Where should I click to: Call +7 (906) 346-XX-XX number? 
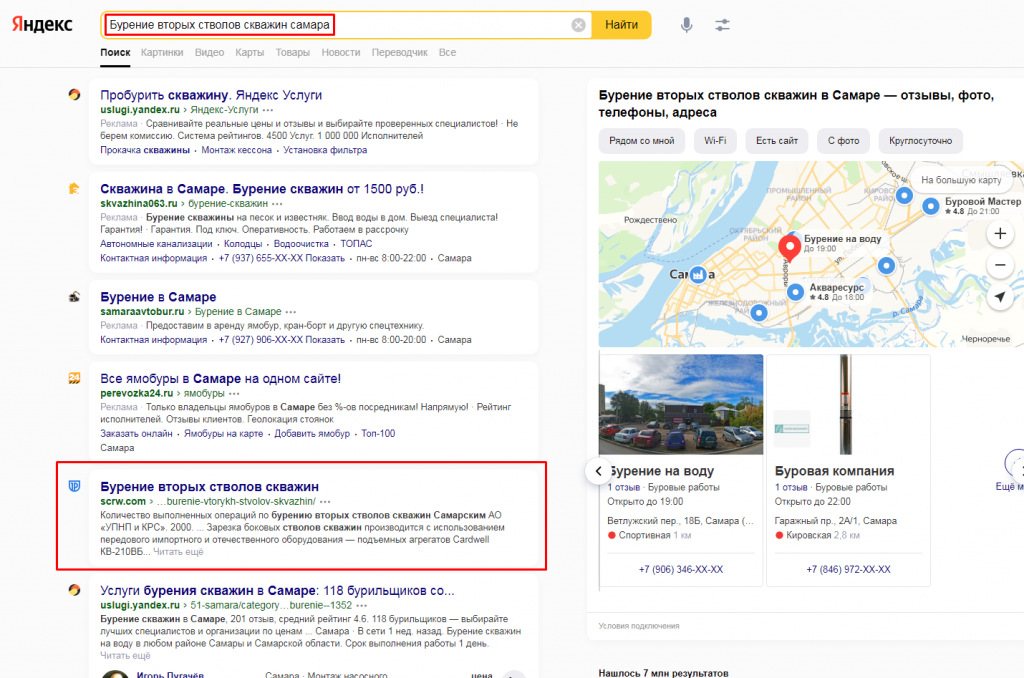coord(681,570)
